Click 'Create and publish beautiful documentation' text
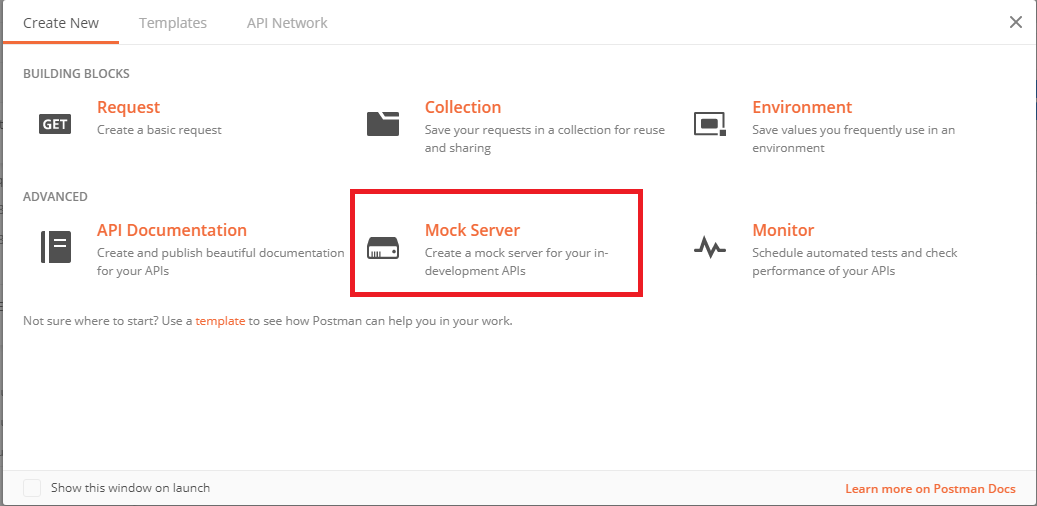The width and height of the screenshot is (1037, 506). 221,262
